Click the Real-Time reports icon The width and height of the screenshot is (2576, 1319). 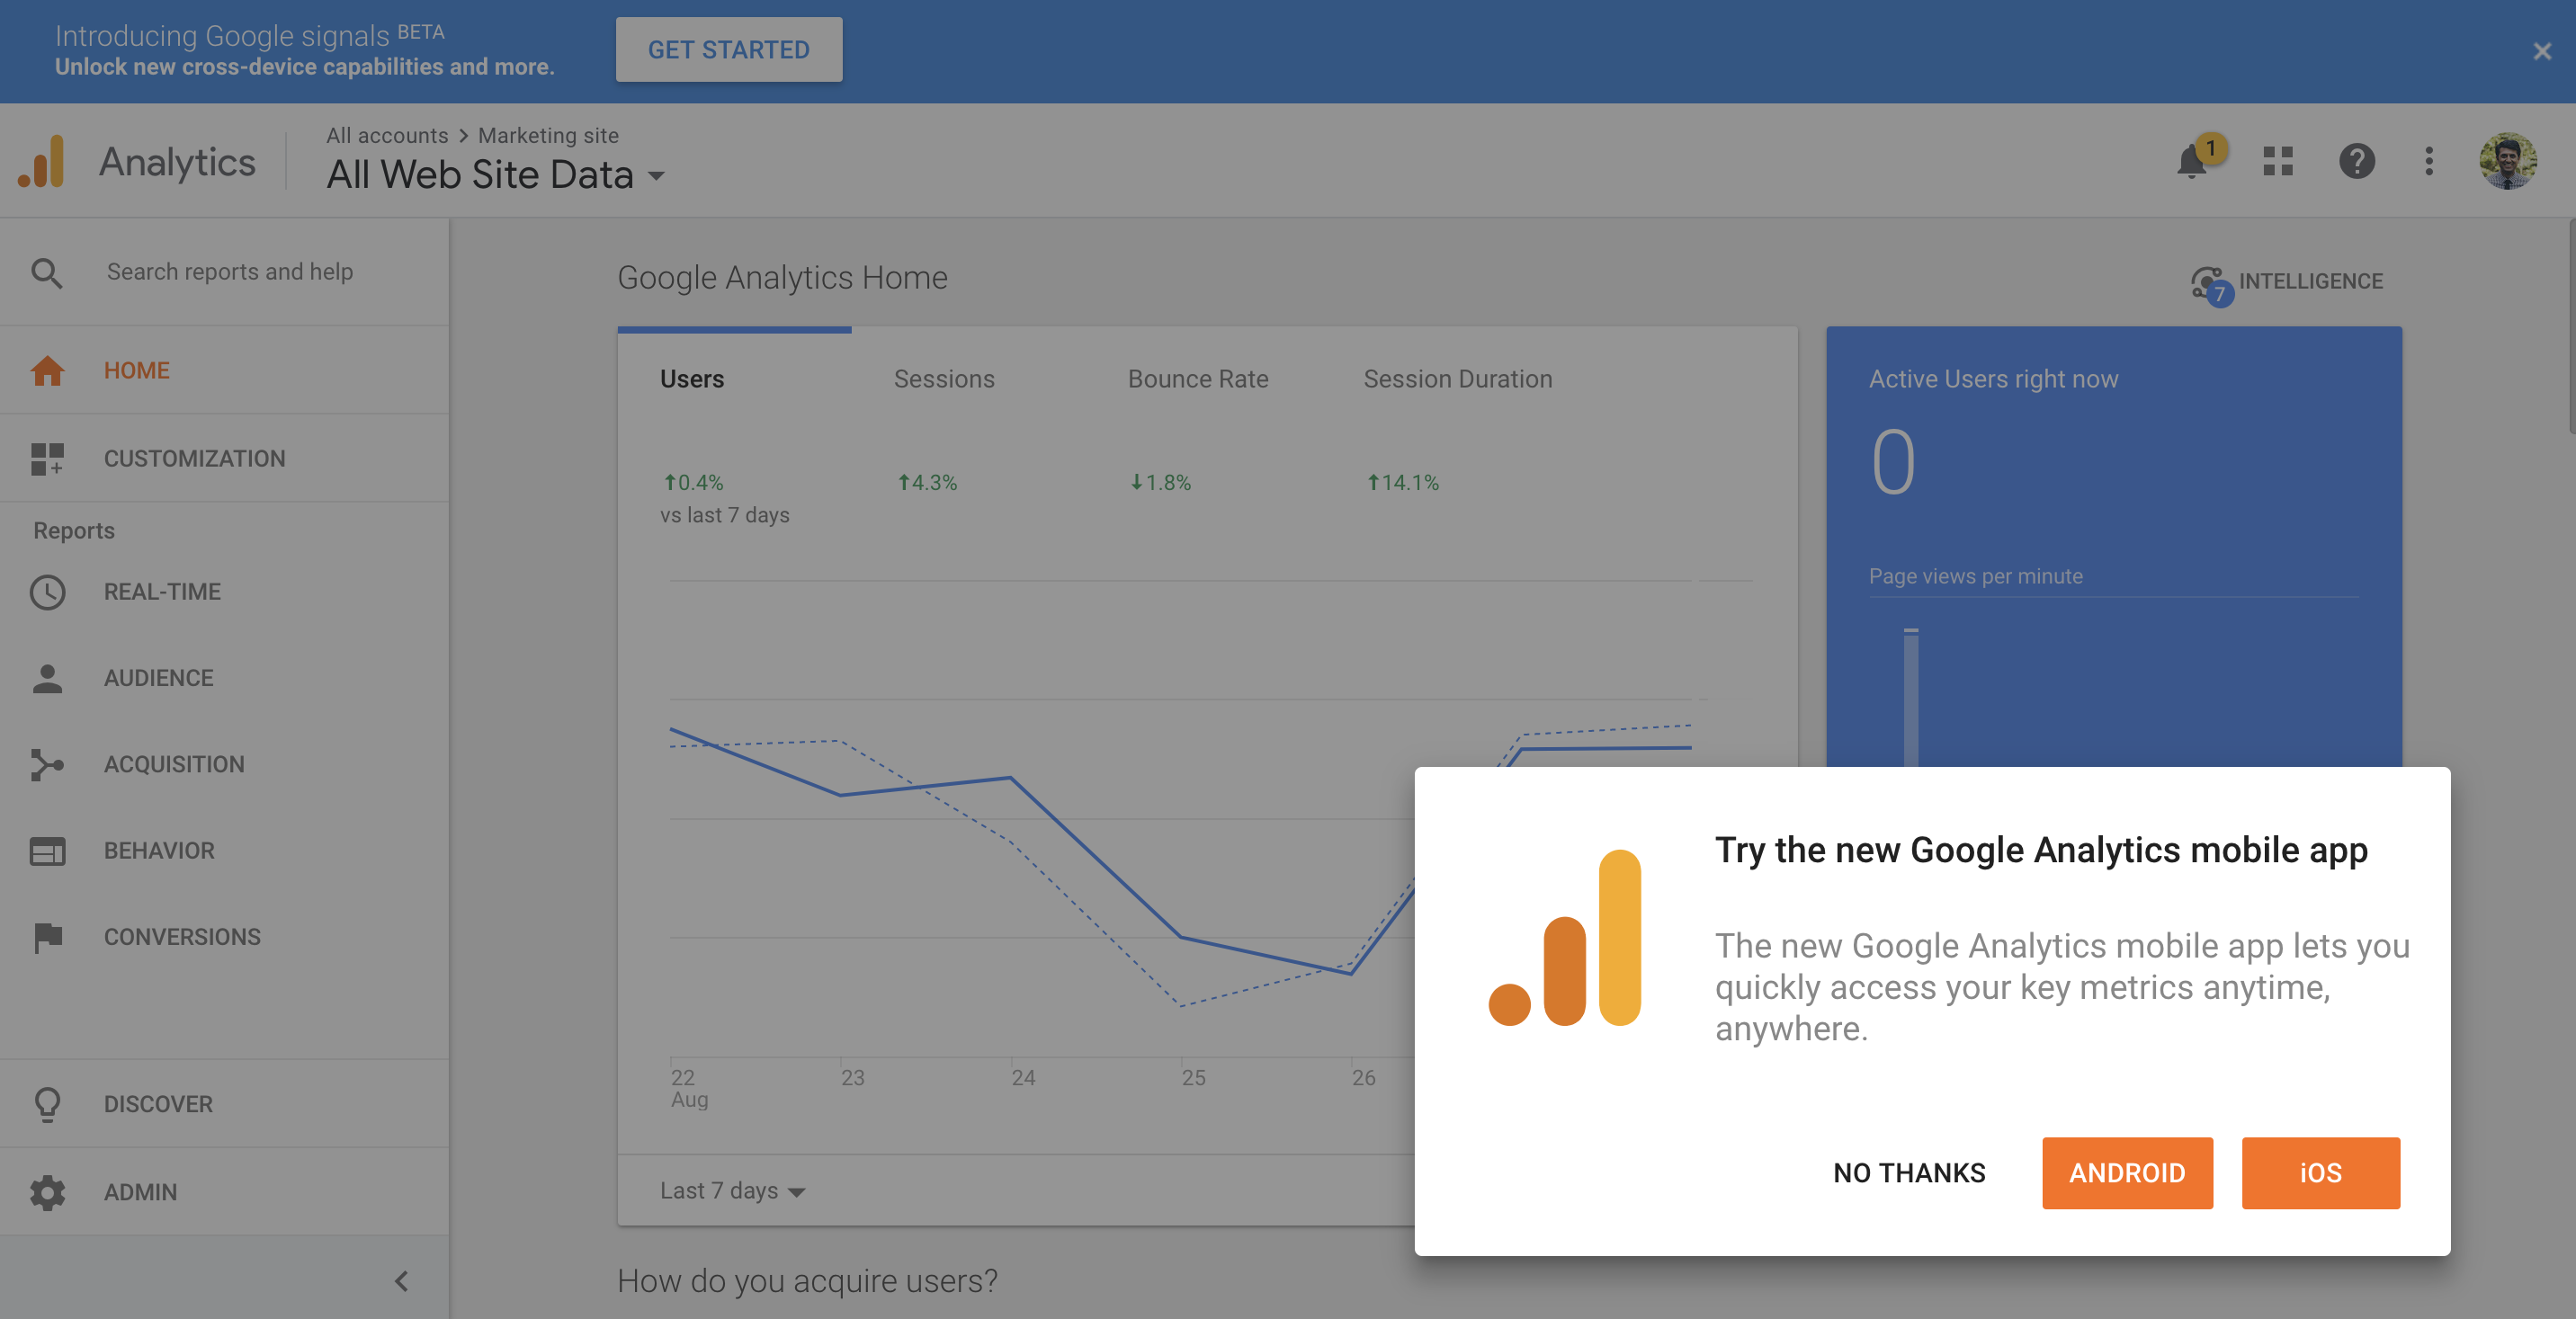click(46, 593)
